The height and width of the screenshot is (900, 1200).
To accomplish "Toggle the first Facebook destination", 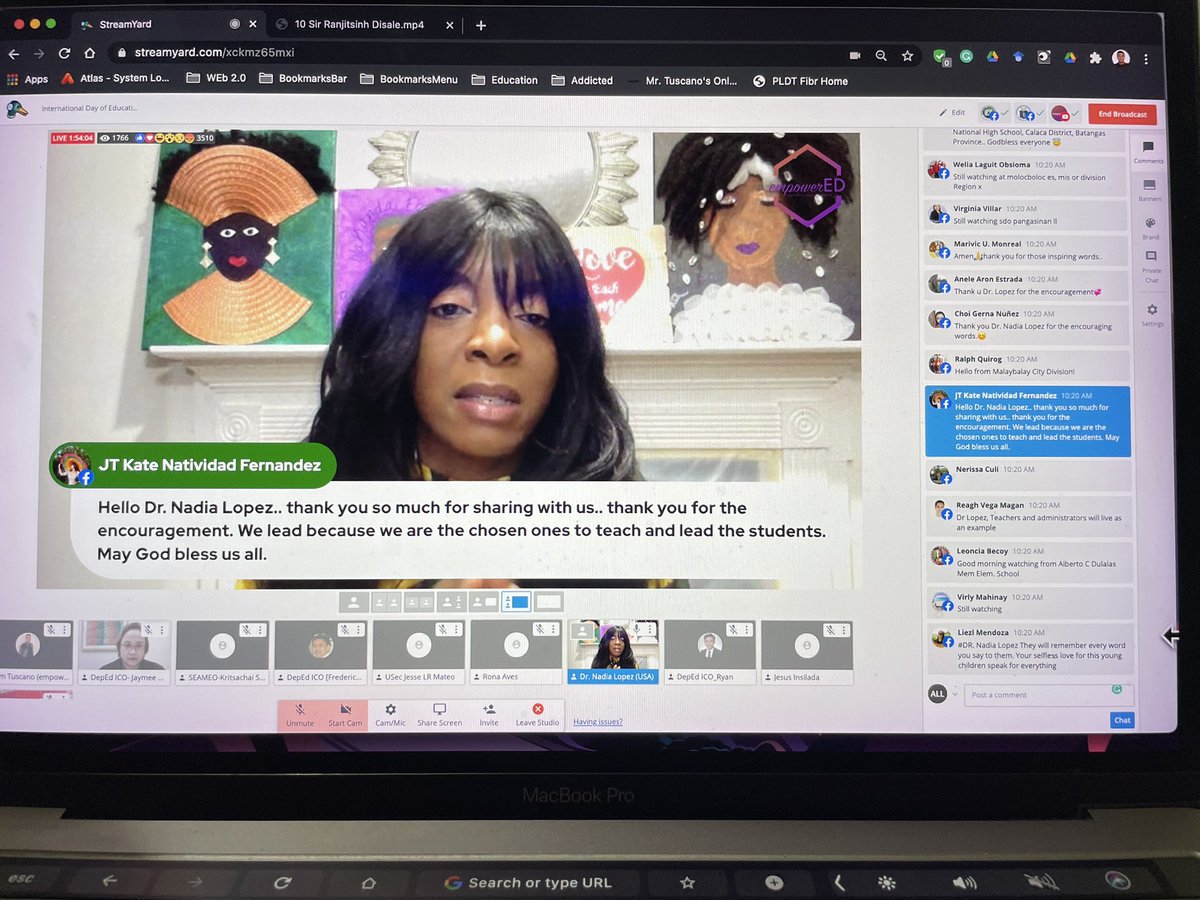I will tap(996, 113).
